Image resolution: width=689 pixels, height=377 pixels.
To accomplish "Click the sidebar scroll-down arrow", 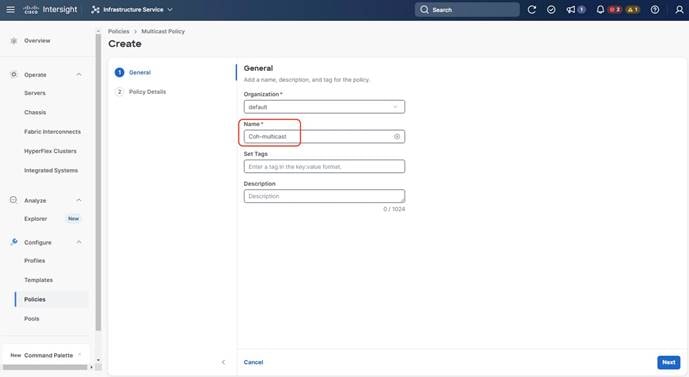I will pyautogui.click(x=98, y=360).
